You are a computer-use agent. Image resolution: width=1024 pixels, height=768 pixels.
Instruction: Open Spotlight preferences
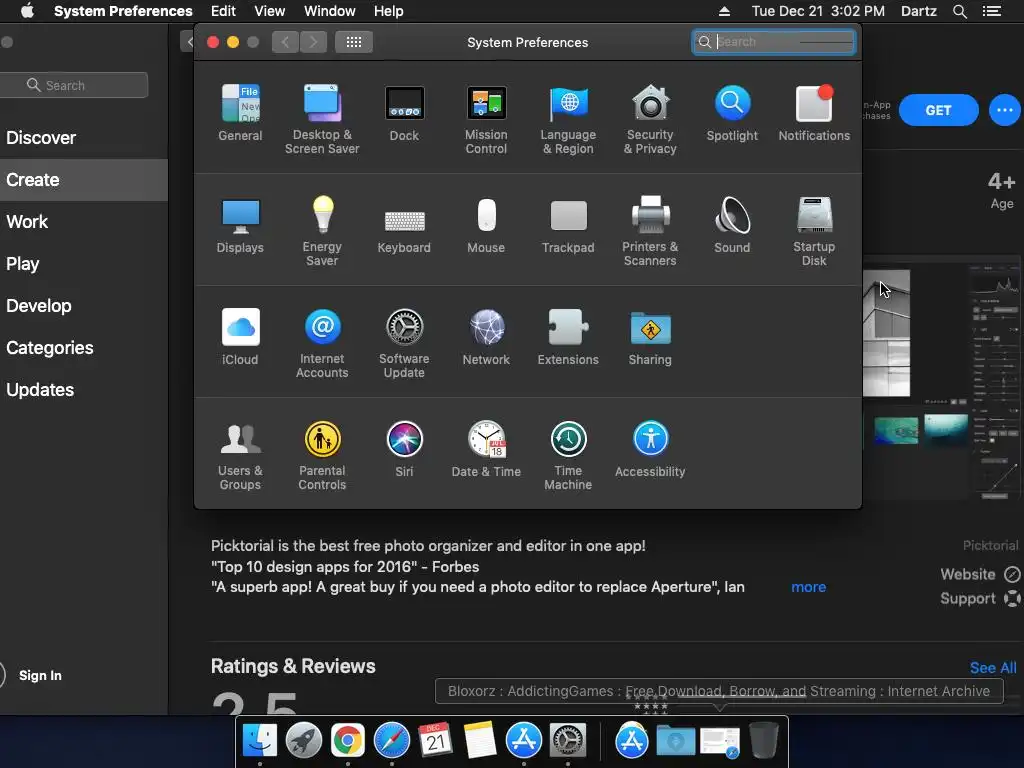tap(732, 114)
